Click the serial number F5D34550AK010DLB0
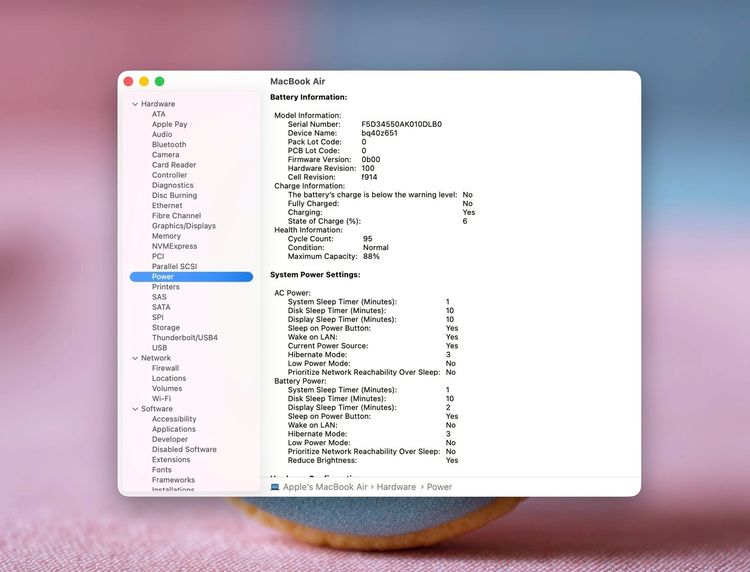The width and height of the screenshot is (750, 572). coord(401,124)
